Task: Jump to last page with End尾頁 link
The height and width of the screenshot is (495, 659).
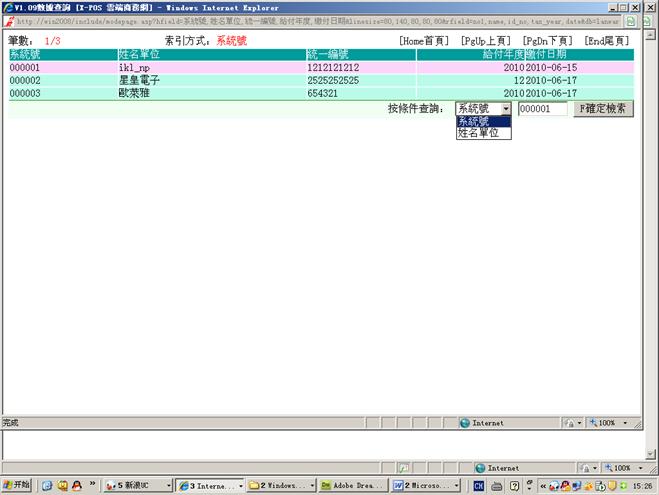Action: pyautogui.click(x=608, y=41)
